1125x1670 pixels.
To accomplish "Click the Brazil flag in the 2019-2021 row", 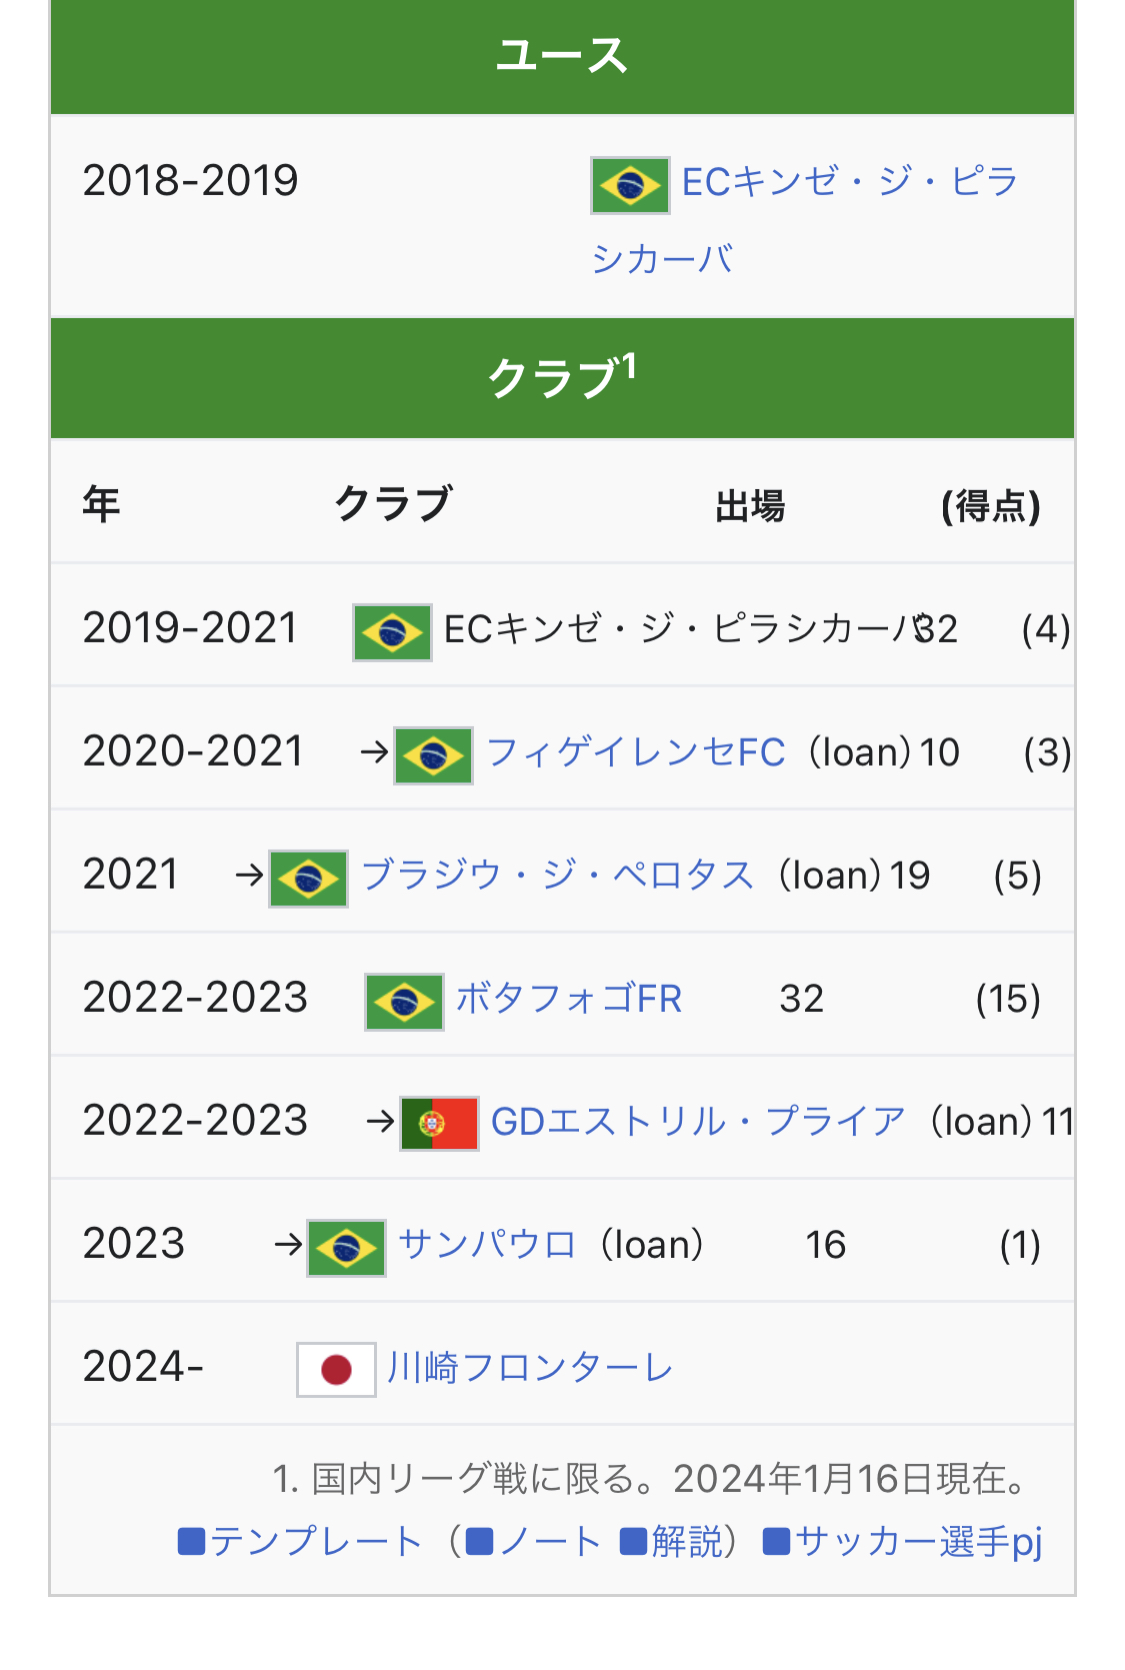I will pos(392,632).
